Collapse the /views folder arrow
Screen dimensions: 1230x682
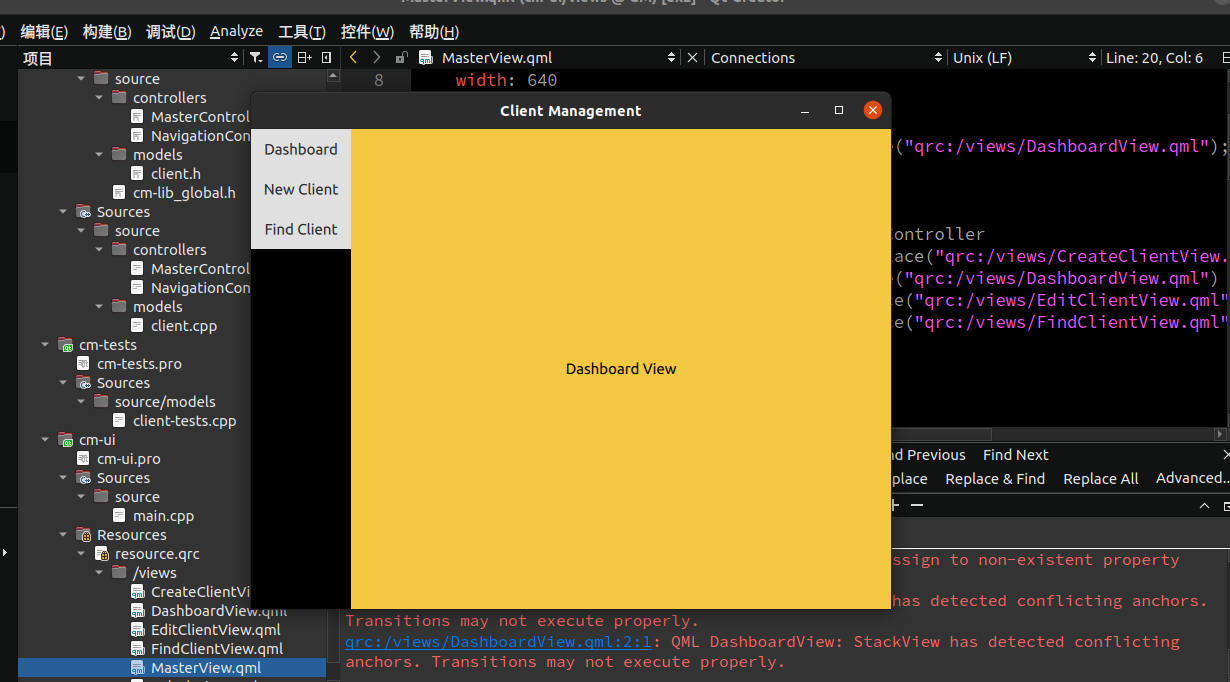tap(99, 573)
